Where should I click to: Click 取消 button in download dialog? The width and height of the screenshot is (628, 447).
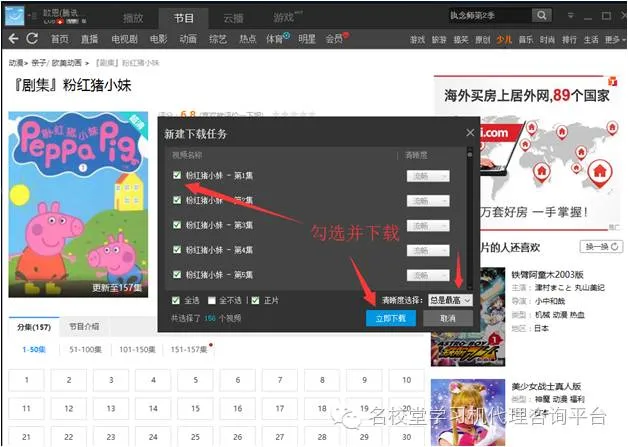[x=448, y=318]
